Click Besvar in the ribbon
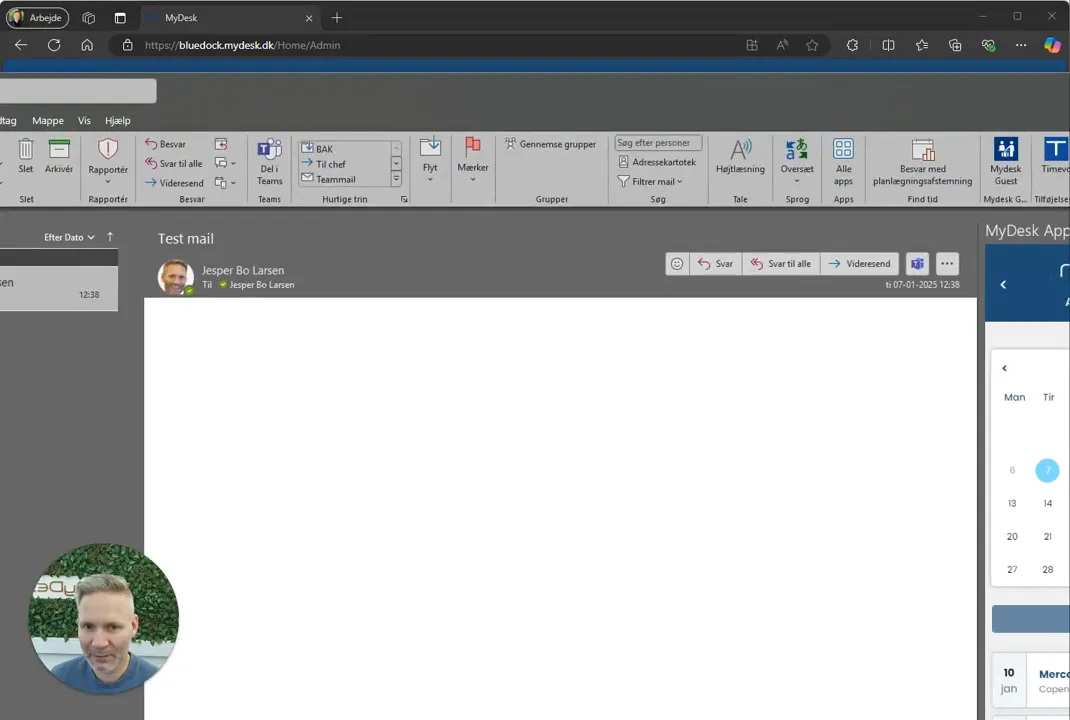1070x720 pixels. (x=165, y=144)
